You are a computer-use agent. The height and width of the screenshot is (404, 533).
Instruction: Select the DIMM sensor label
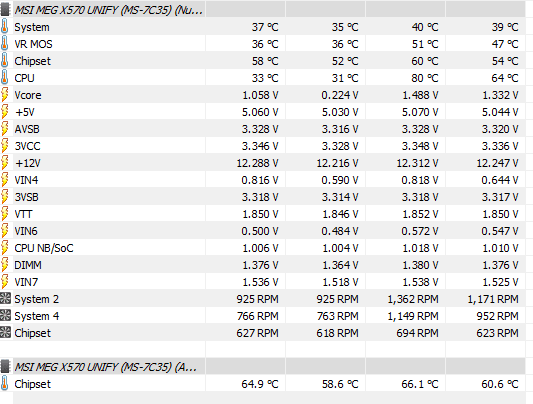[x=28, y=265]
